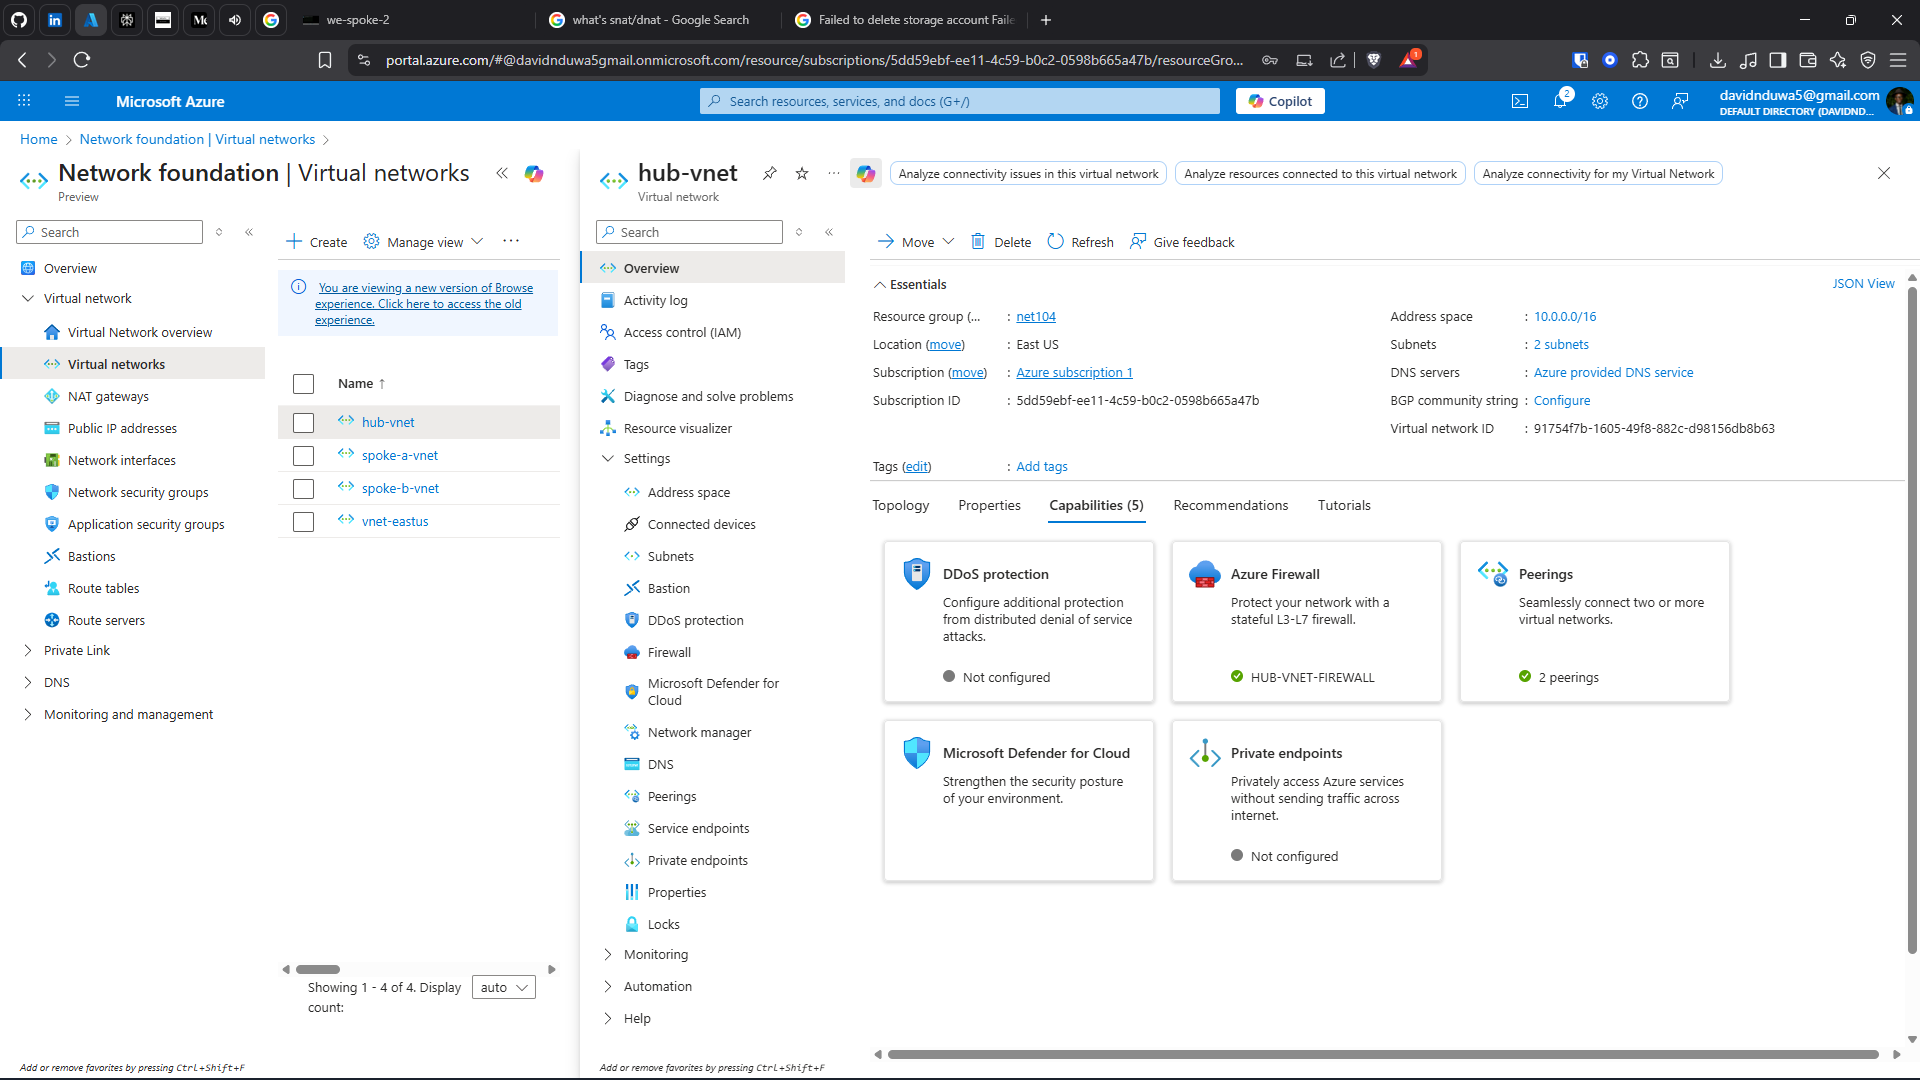Check the hub-vnet row checkbox
Screen dimensions: 1920x1080
coord(303,423)
